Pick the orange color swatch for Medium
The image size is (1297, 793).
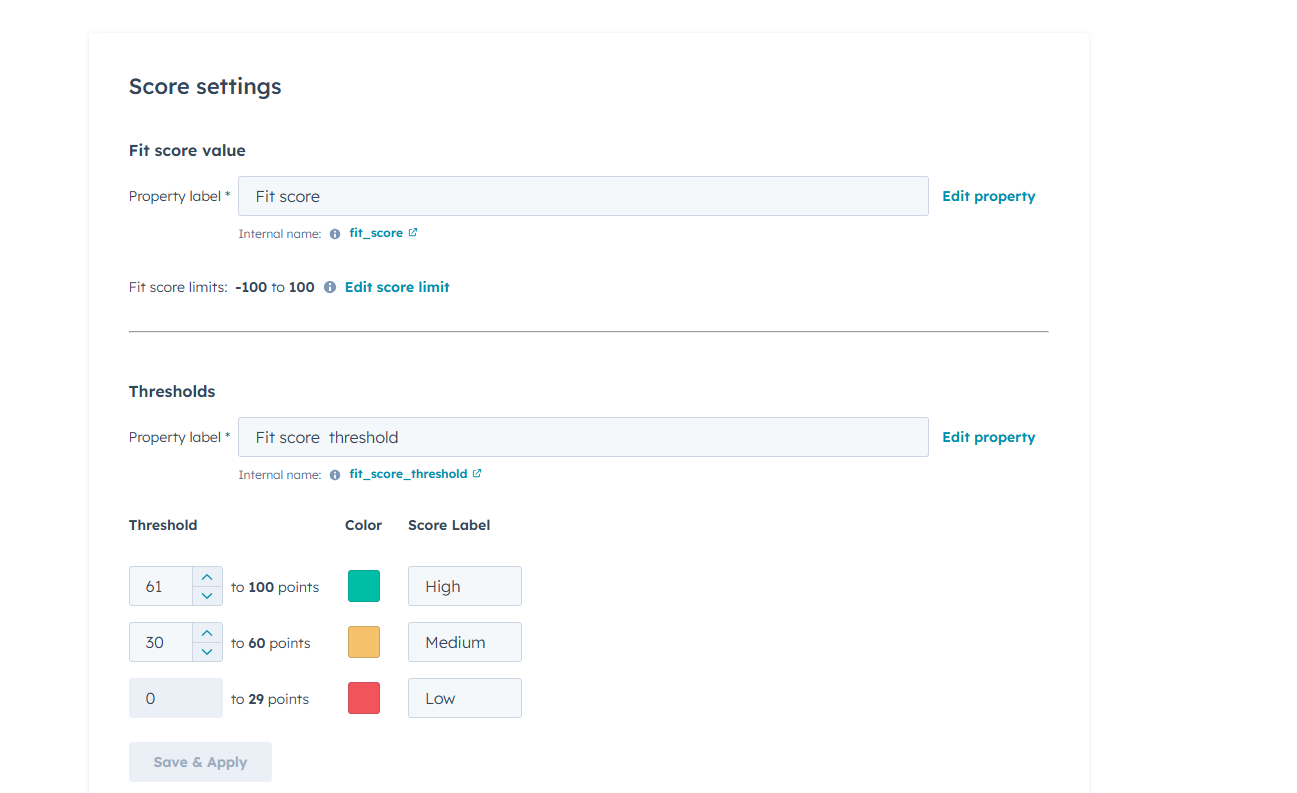click(x=364, y=642)
